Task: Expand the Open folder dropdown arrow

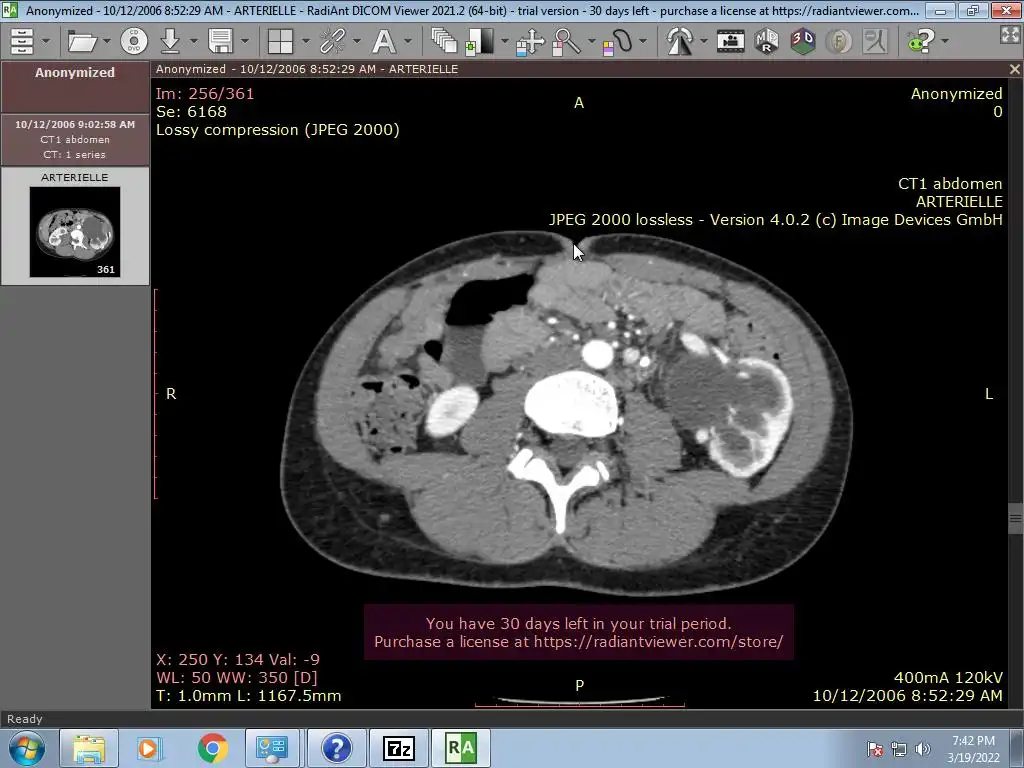Action: pyautogui.click(x=106, y=41)
